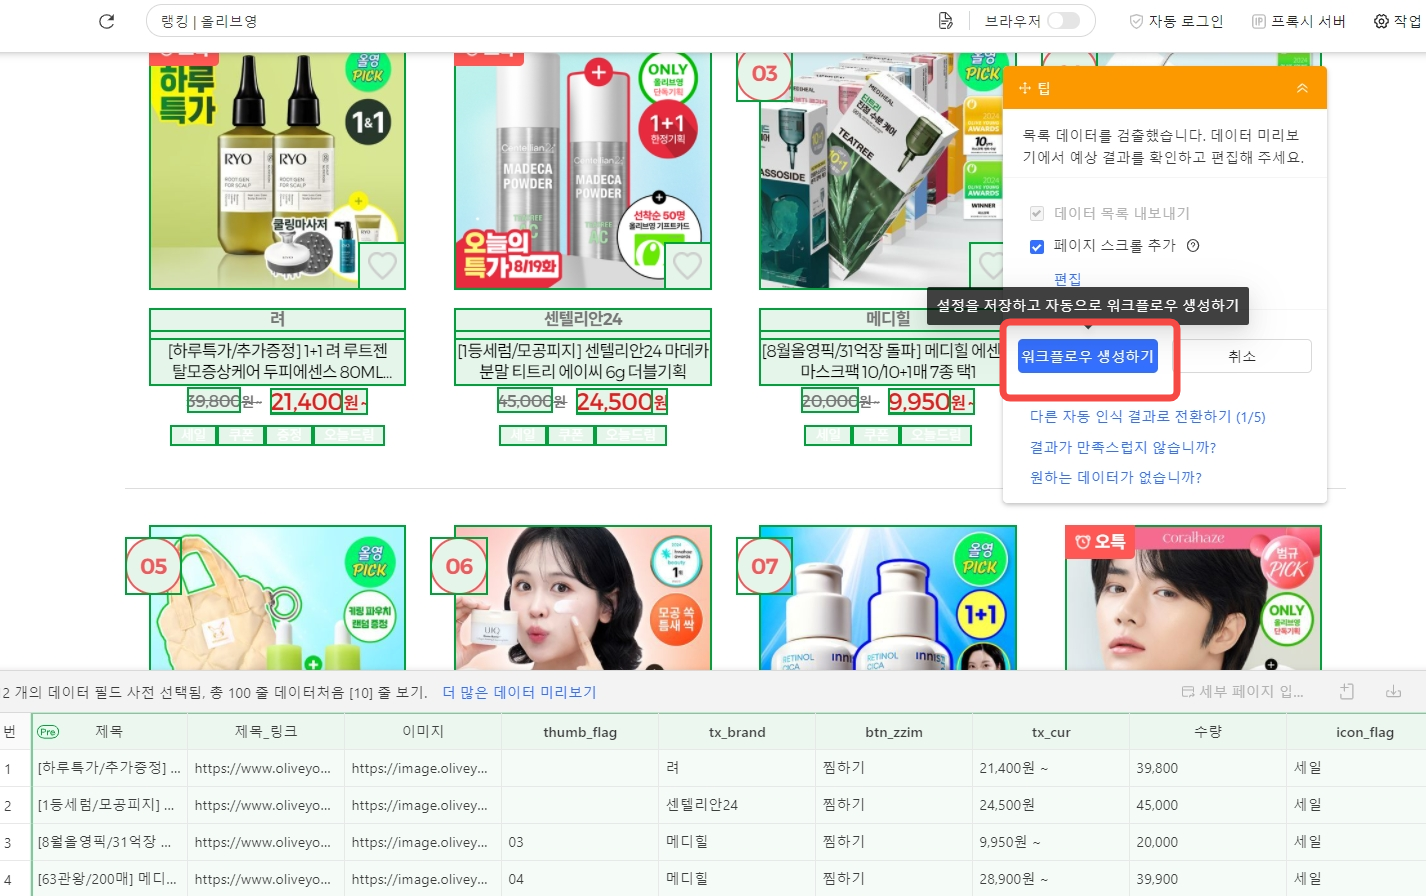This screenshot has height=896, width=1426.
Task: Click the download icon in data preview bar
Action: coord(1393,692)
